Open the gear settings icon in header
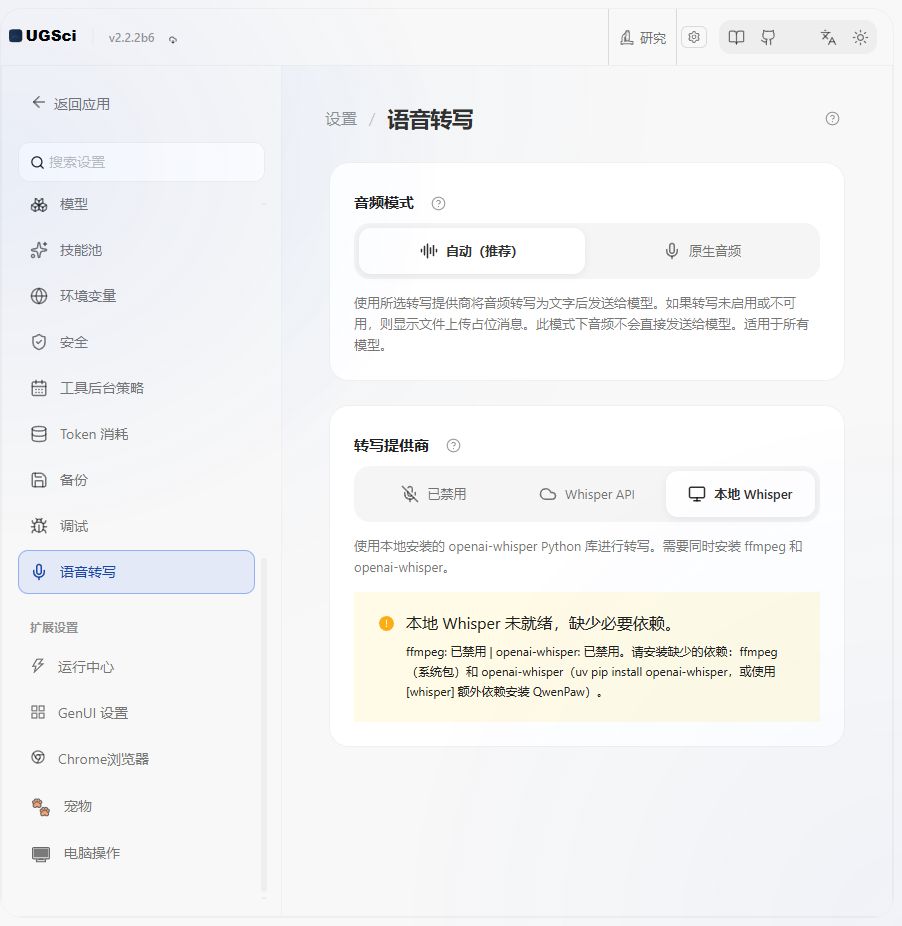Image resolution: width=902 pixels, height=926 pixels. pos(694,37)
